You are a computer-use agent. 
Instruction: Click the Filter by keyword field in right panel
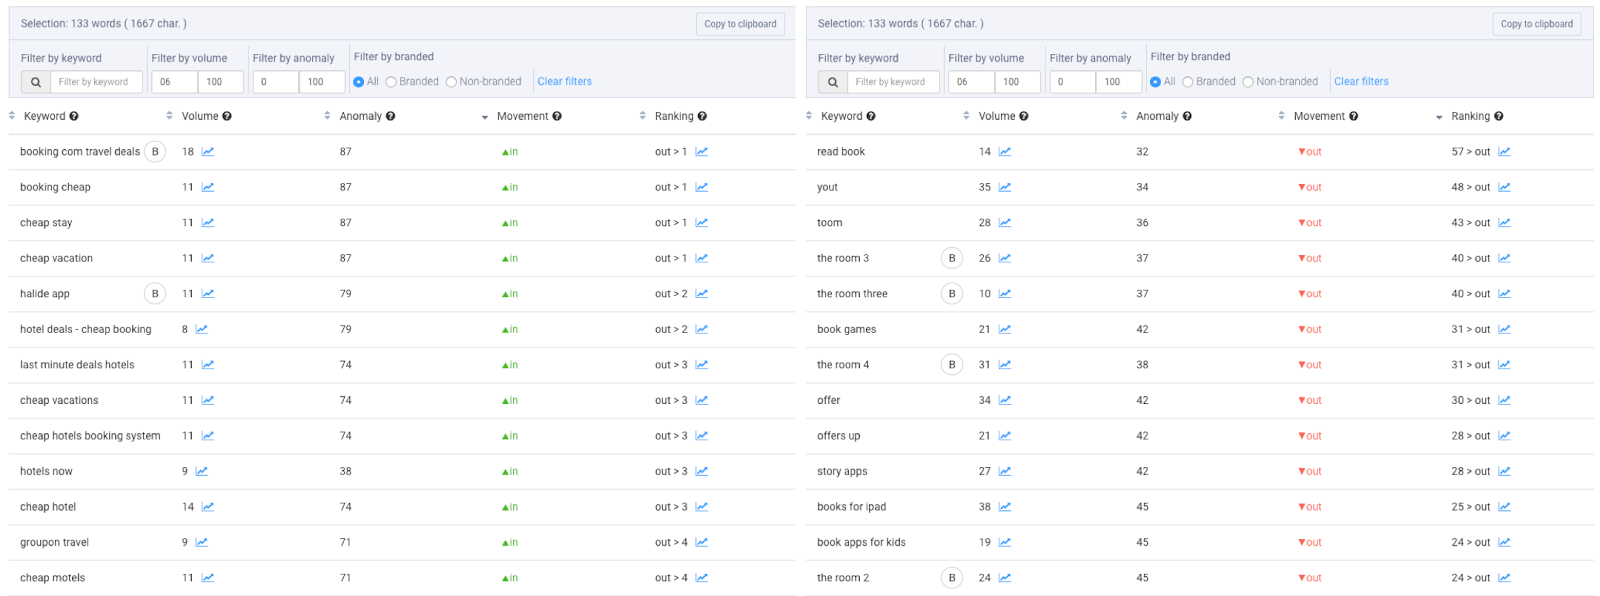(893, 82)
